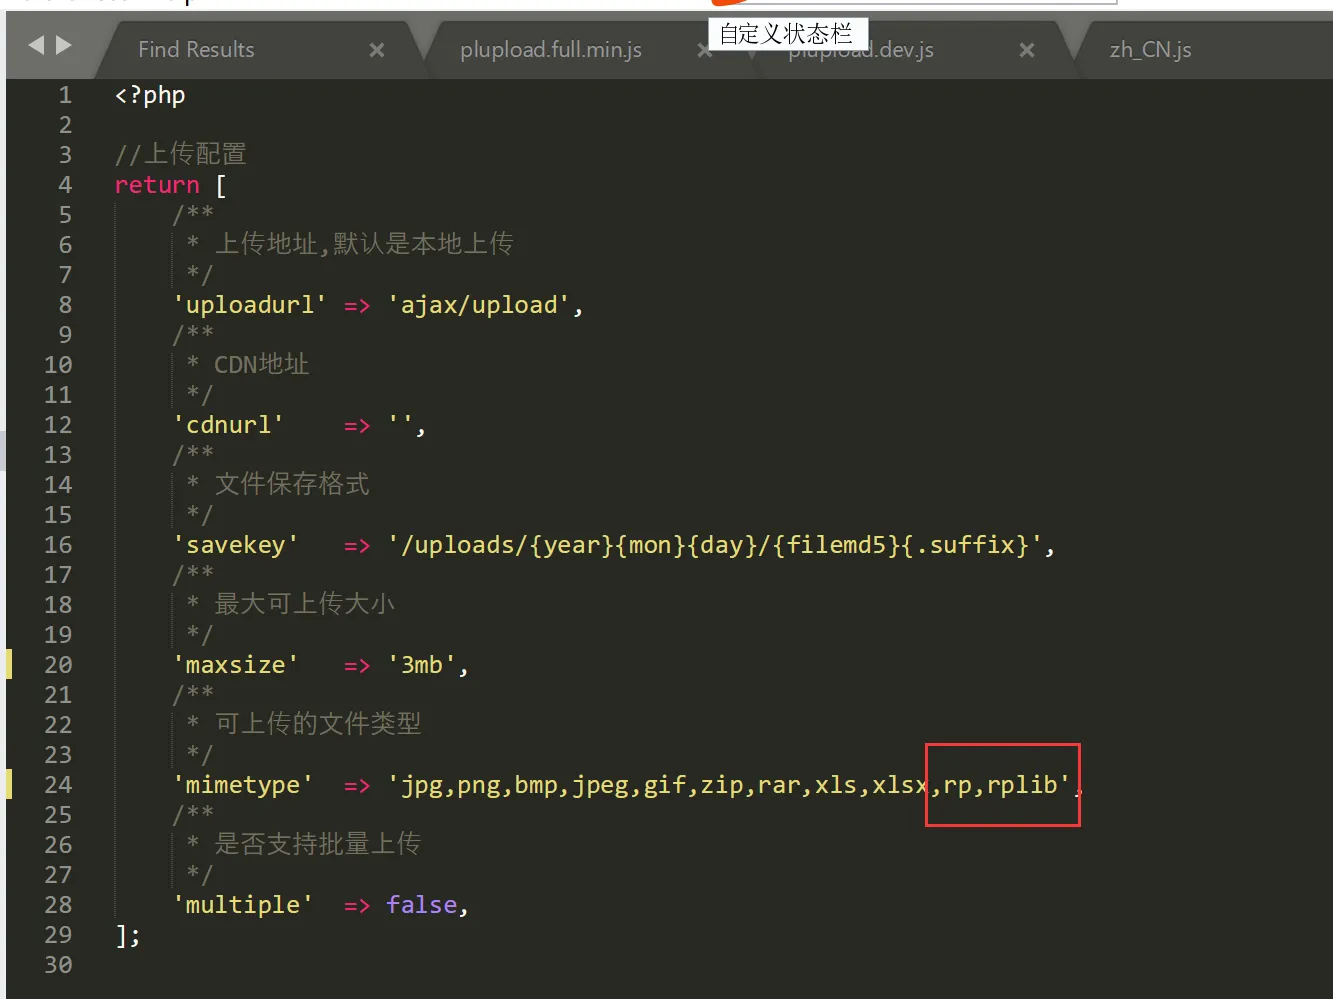Click line number 24 in the gutter
Screen dimensions: 1333x999
[x=58, y=785]
